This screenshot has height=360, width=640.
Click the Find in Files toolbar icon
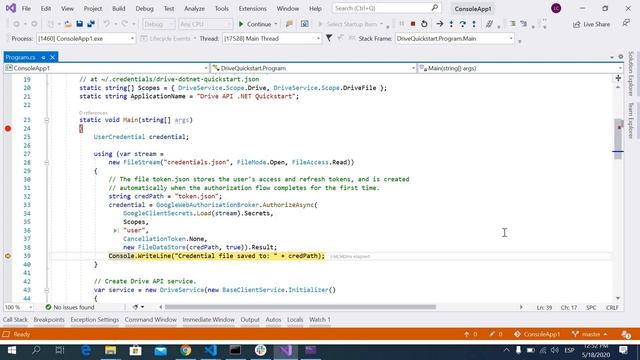pyautogui.click(x=289, y=24)
